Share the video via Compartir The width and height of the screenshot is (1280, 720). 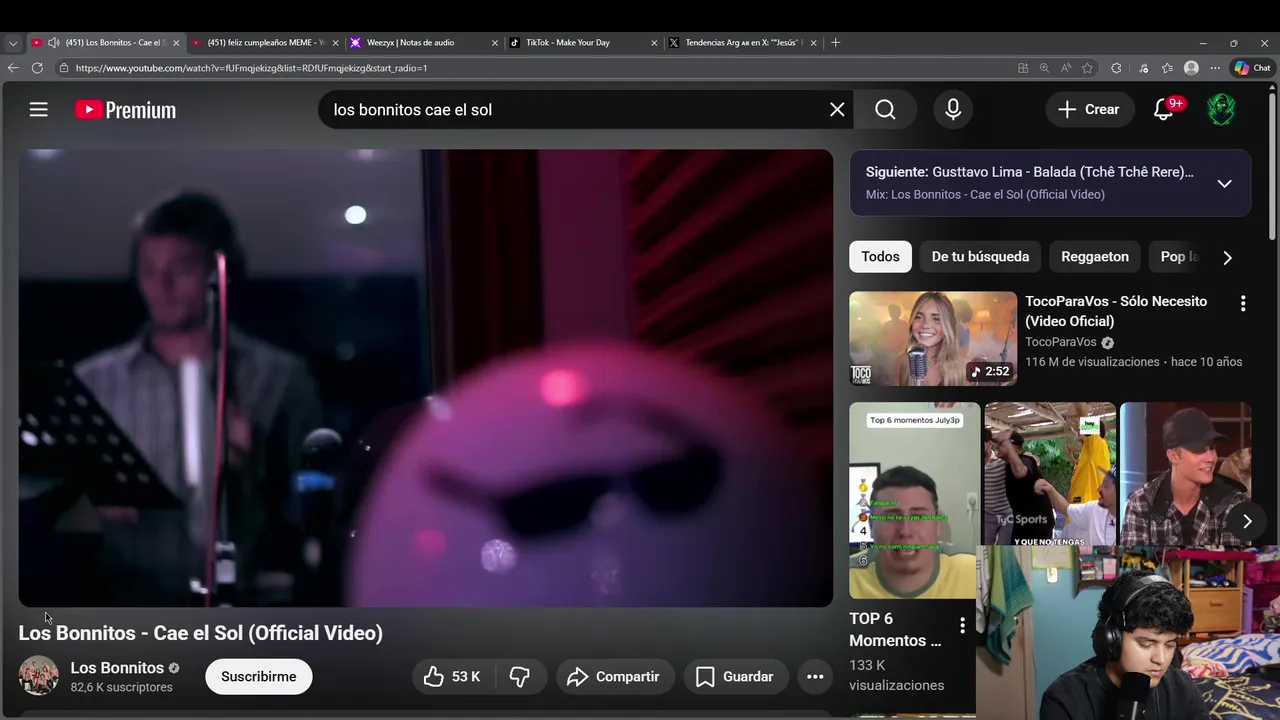615,677
